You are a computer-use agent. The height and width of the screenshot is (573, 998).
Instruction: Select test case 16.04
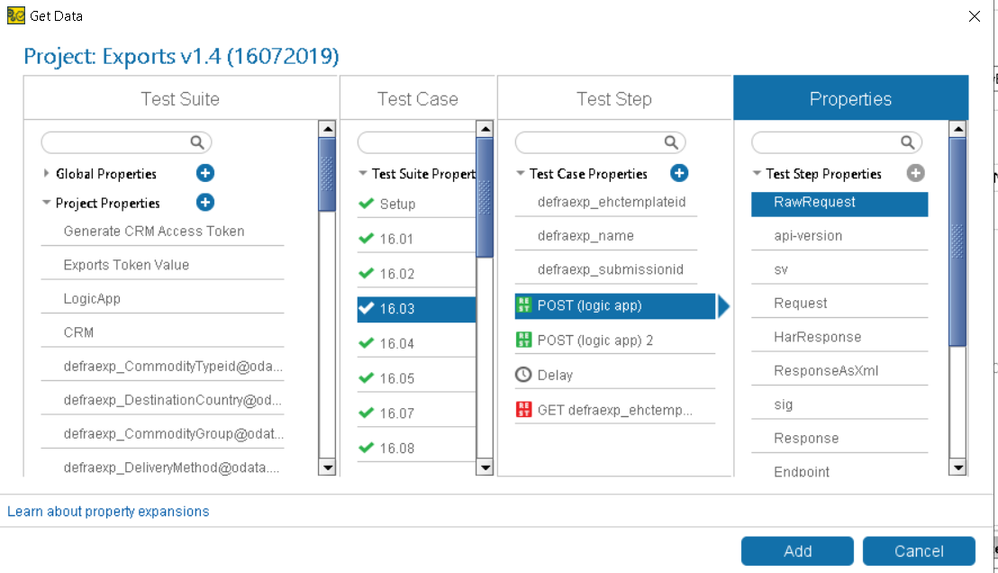[397, 344]
